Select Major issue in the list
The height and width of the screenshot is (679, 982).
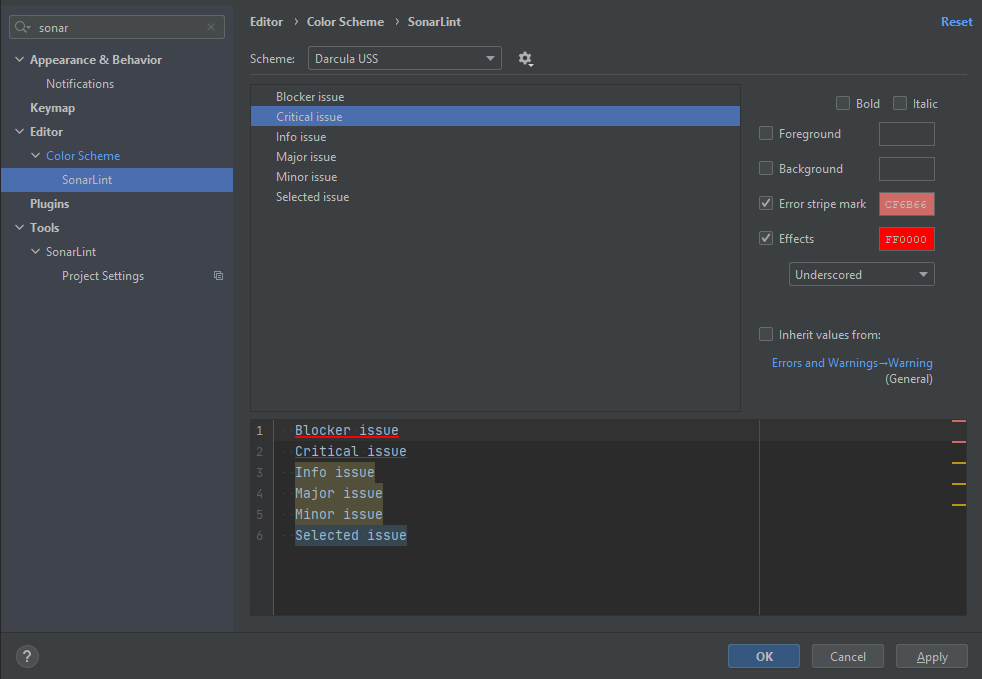[x=306, y=157]
